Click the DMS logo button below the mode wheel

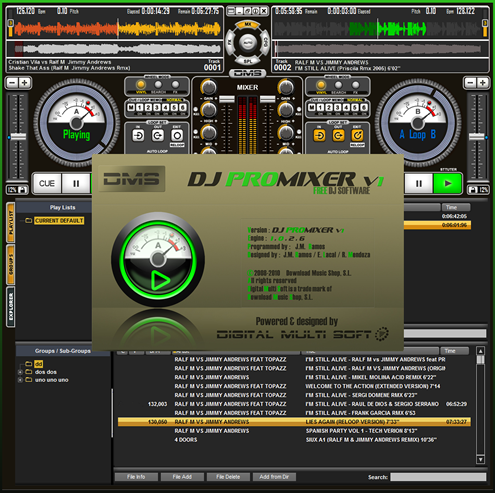pyautogui.click(x=248, y=73)
